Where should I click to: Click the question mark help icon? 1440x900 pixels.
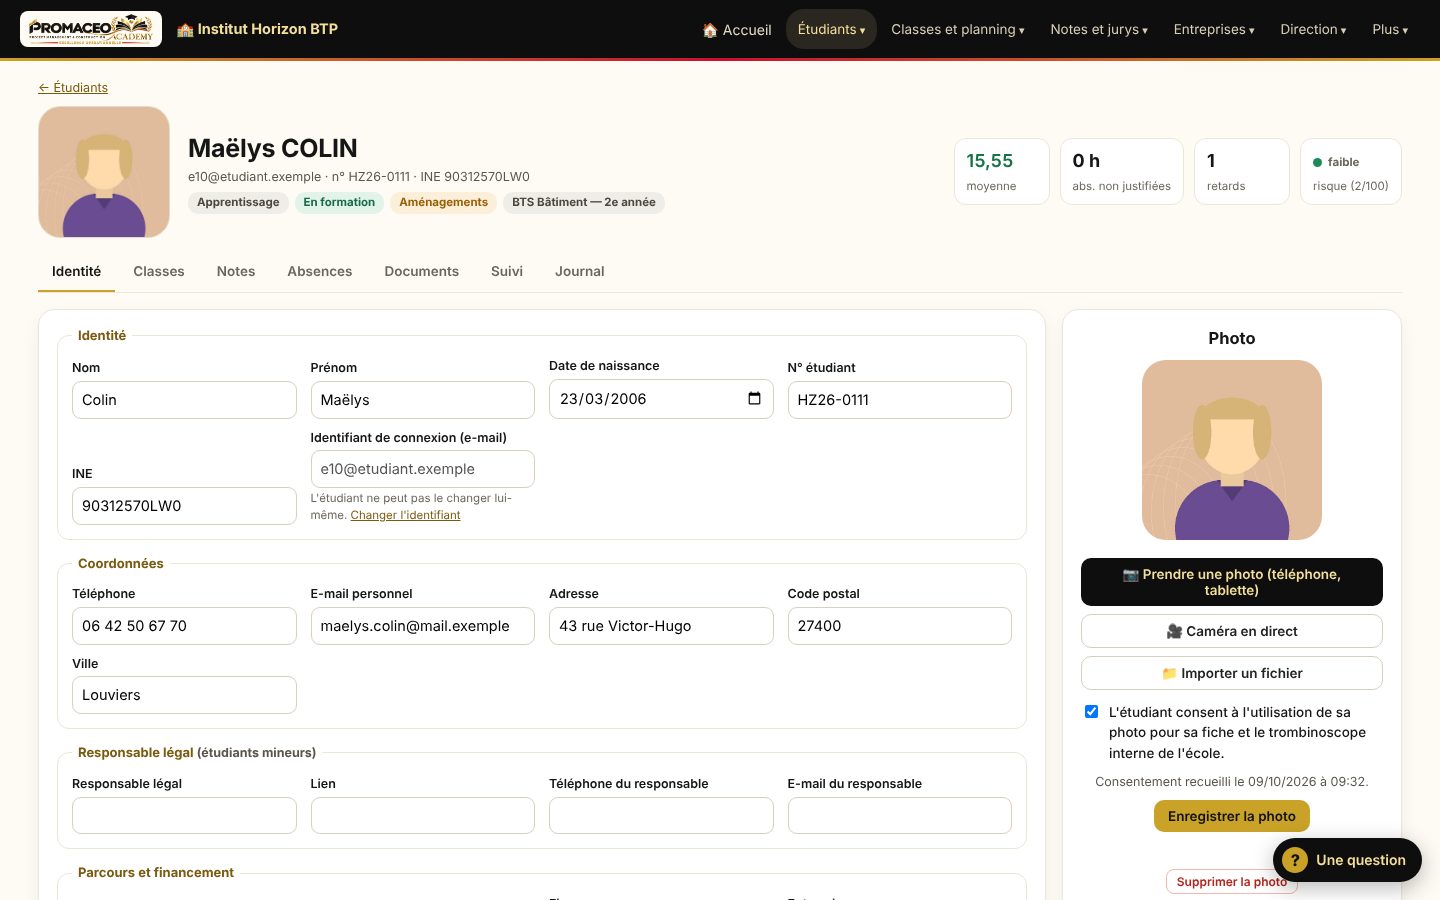click(x=1294, y=860)
